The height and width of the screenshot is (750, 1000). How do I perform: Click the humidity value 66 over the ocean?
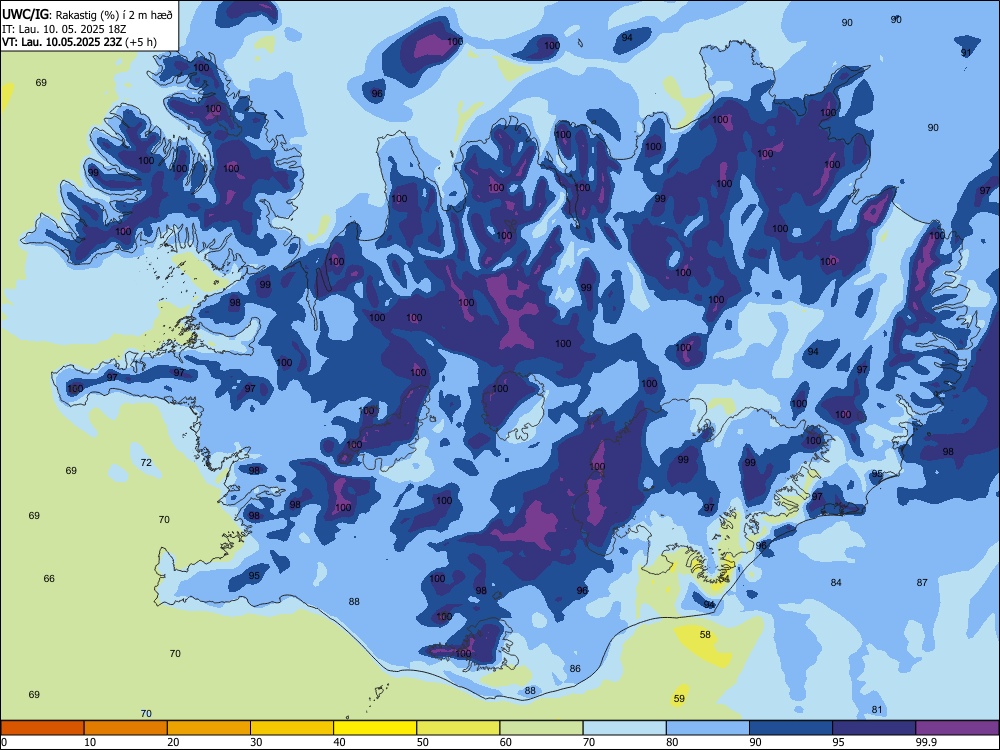point(49,578)
